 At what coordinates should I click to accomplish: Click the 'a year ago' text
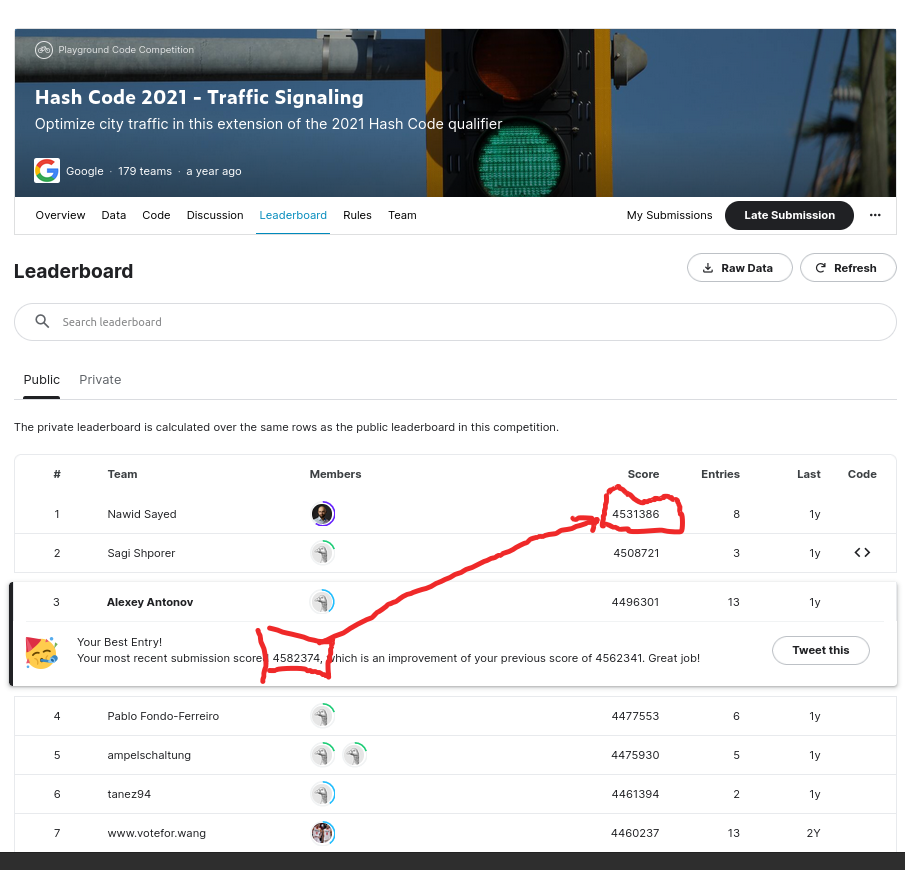(214, 171)
